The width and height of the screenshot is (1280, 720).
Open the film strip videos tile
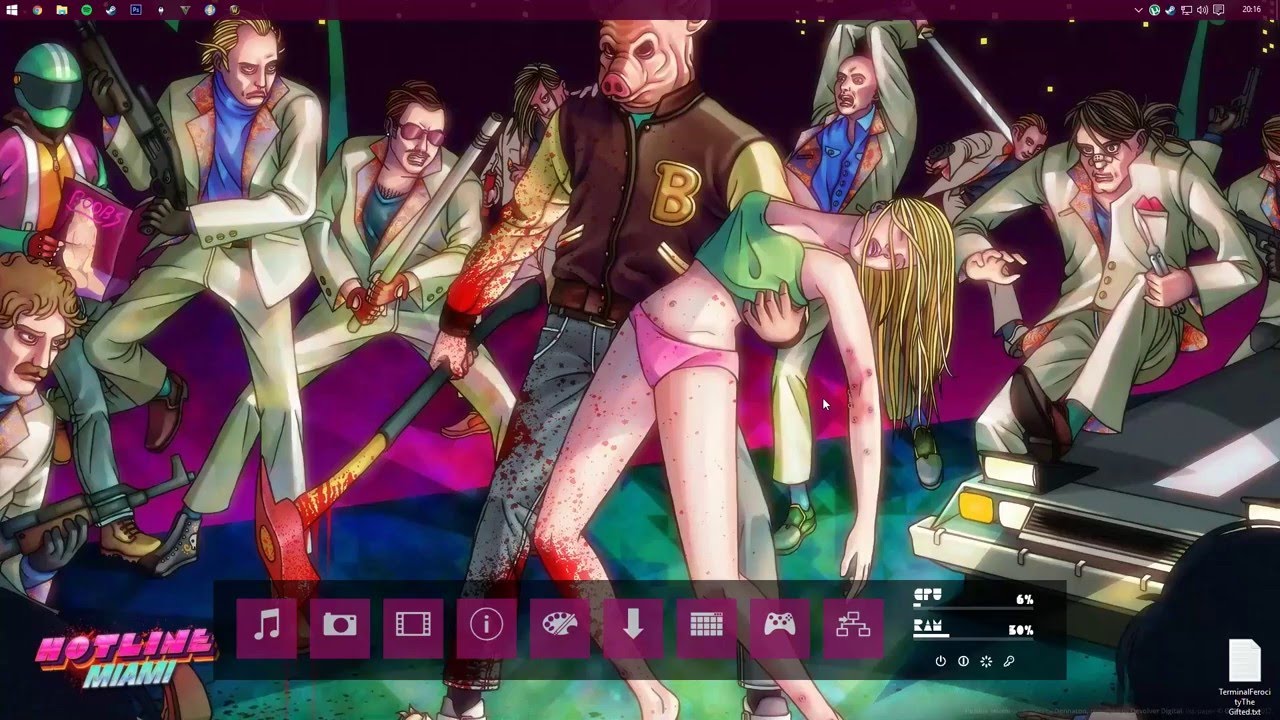[x=413, y=629]
